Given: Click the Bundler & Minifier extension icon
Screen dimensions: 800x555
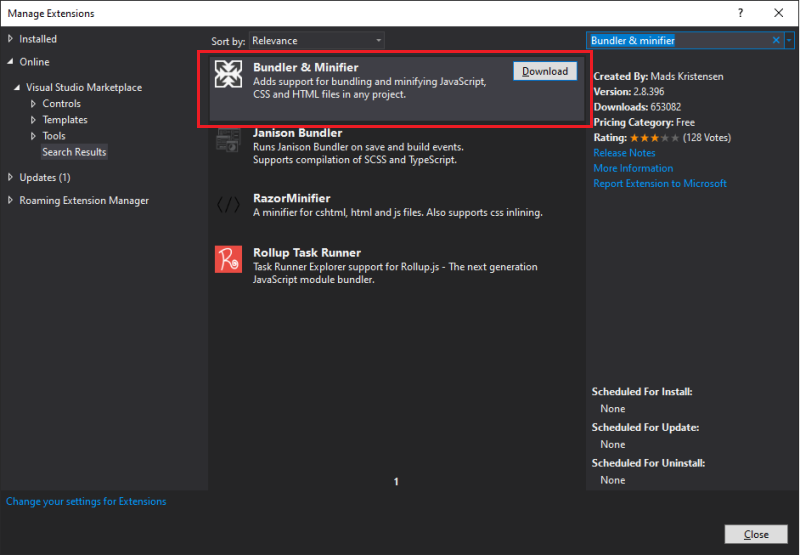Looking at the screenshot, I should tap(228, 74).
